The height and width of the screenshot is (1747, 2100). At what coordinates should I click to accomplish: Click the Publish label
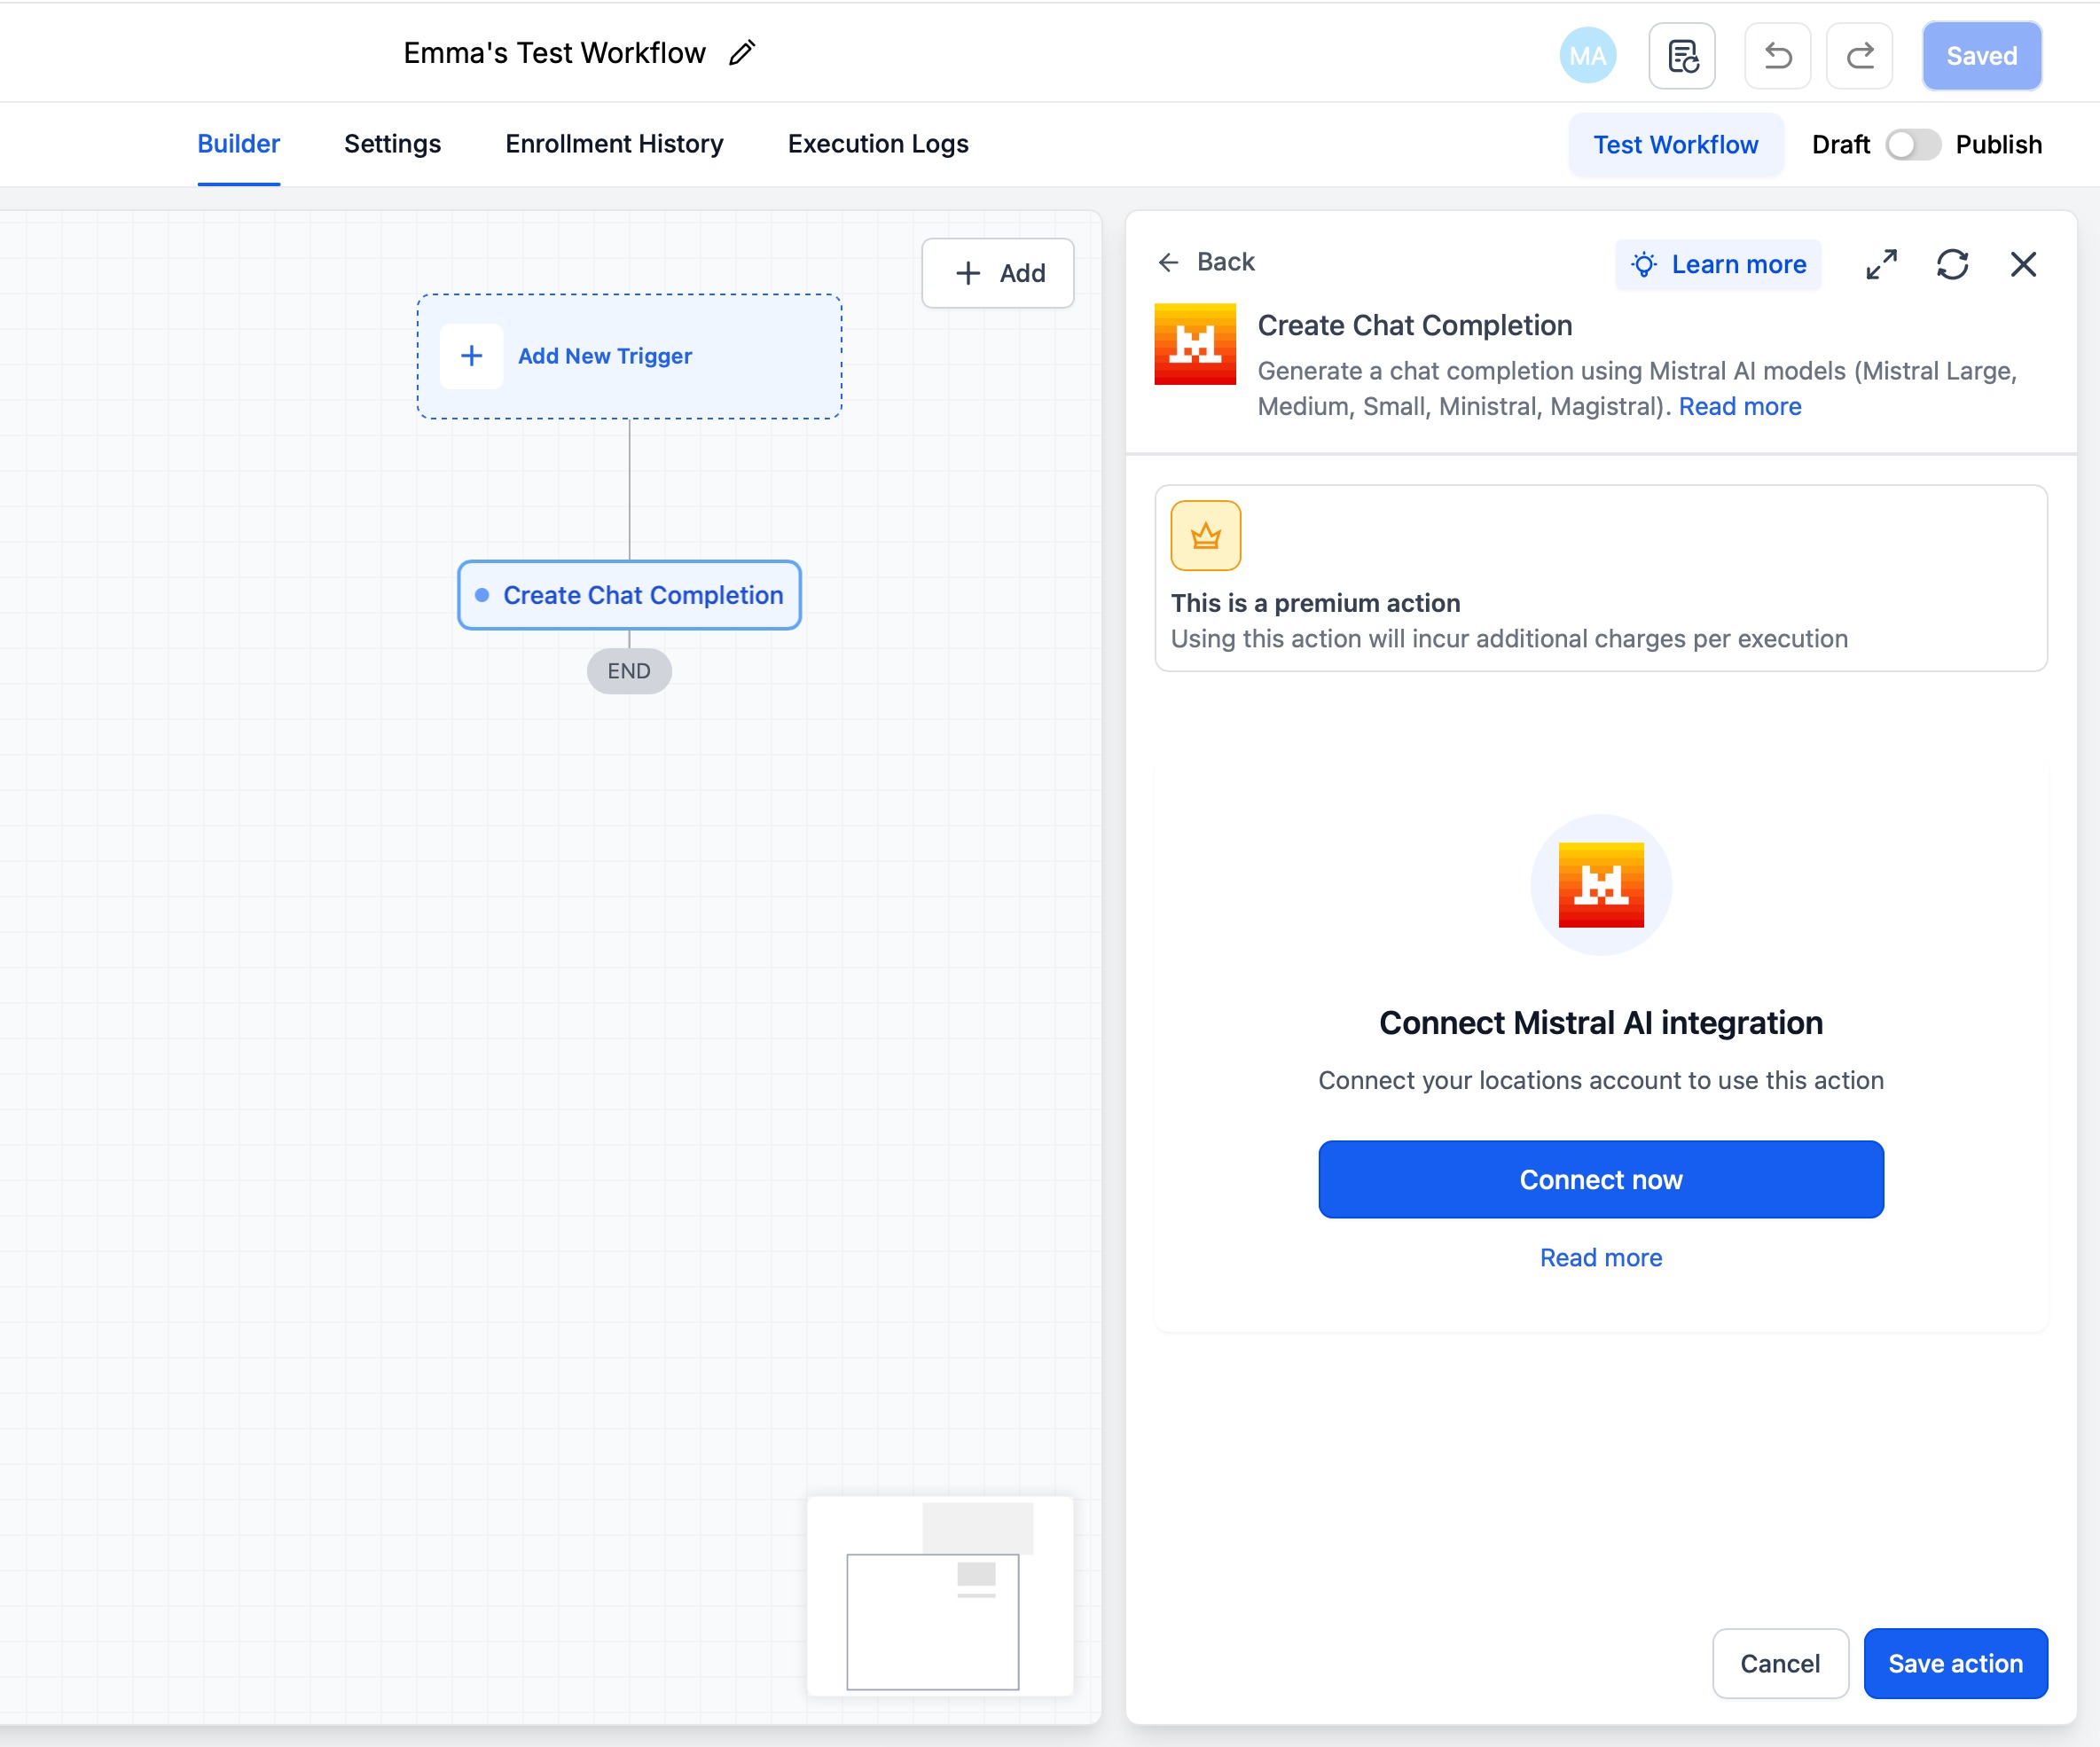[1998, 145]
